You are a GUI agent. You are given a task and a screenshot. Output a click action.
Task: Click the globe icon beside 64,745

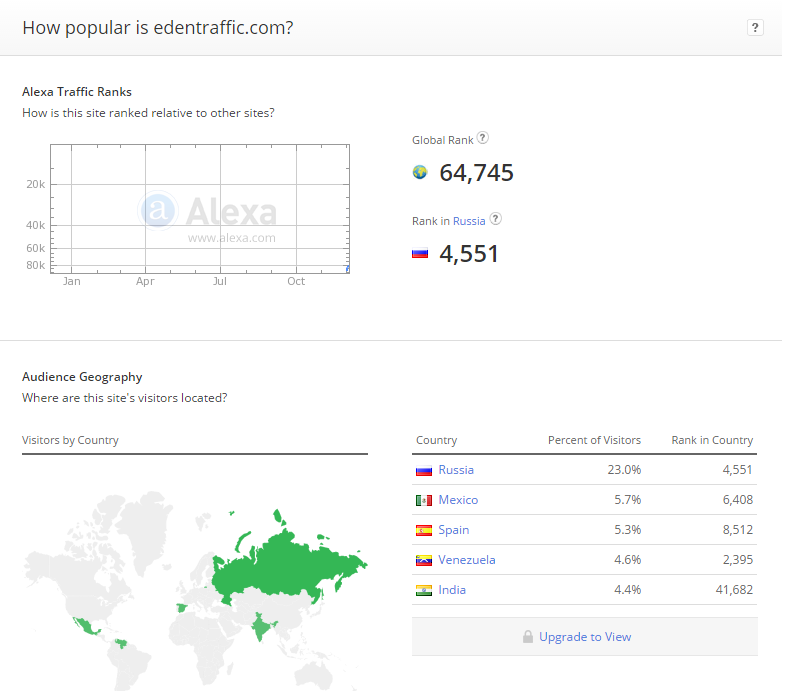tap(420, 173)
